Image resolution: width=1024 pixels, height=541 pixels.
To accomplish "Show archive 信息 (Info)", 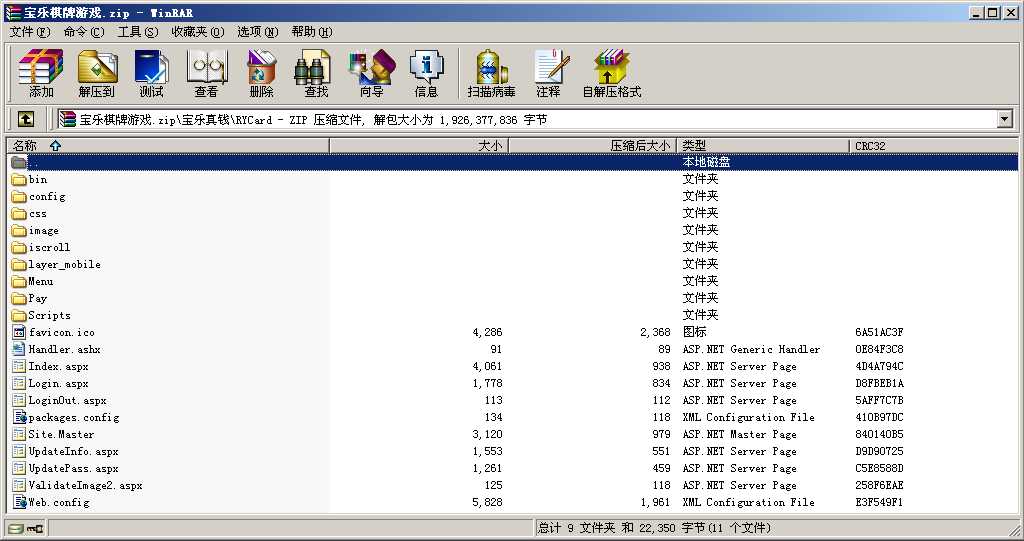I will 426,73.
